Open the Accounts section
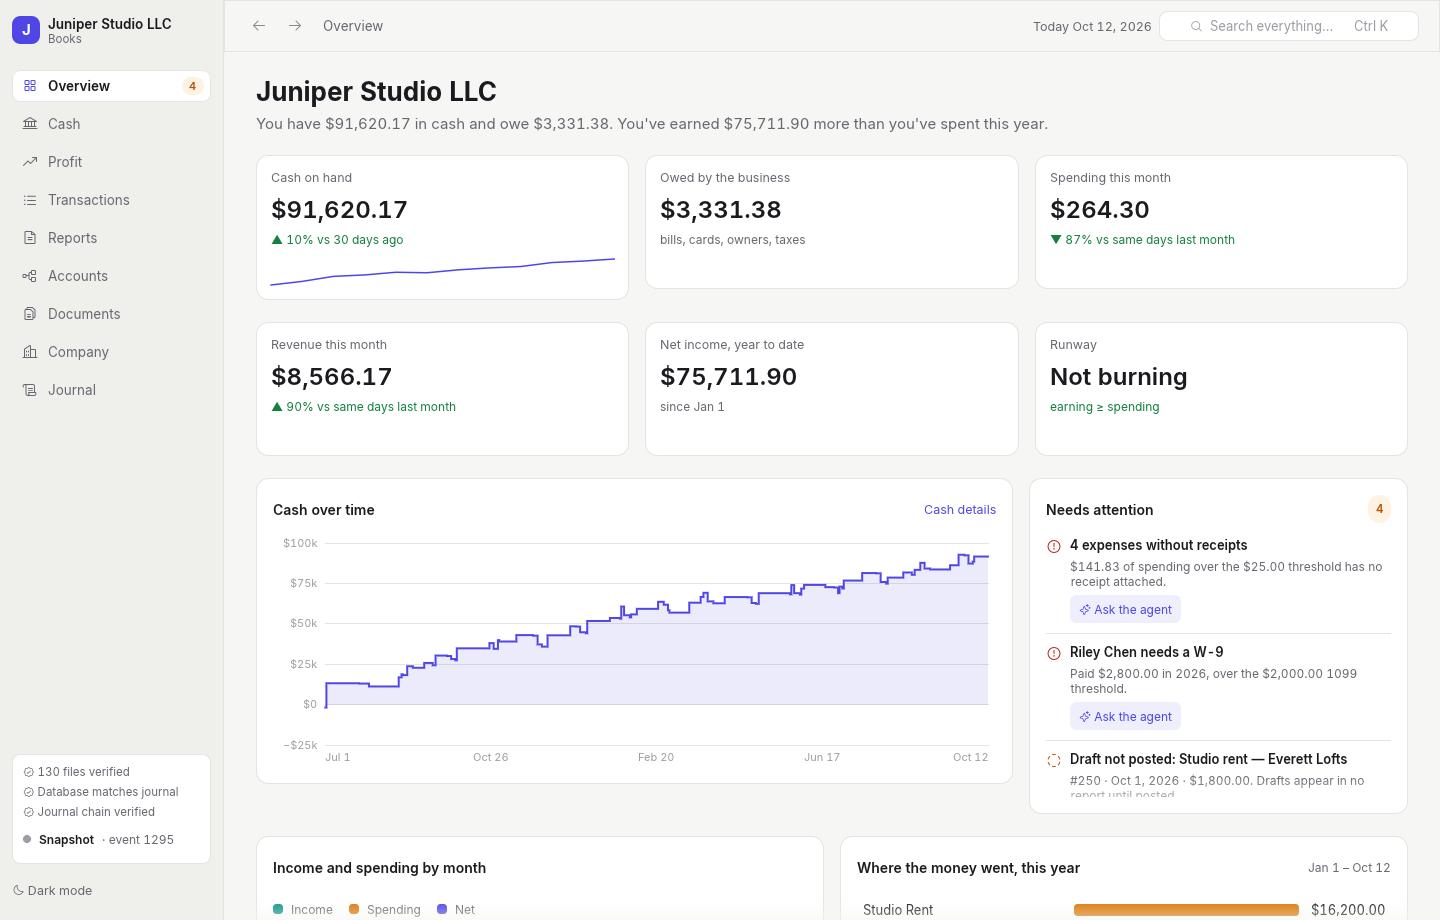This screenshot has width=1440, height=920. (x=111, y=276)
